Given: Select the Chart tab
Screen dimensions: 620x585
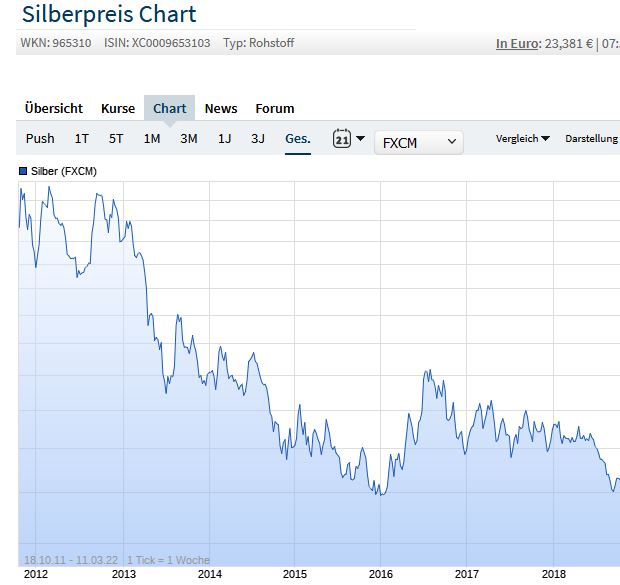Looking at the screenshot, I should tap(170, 108).
